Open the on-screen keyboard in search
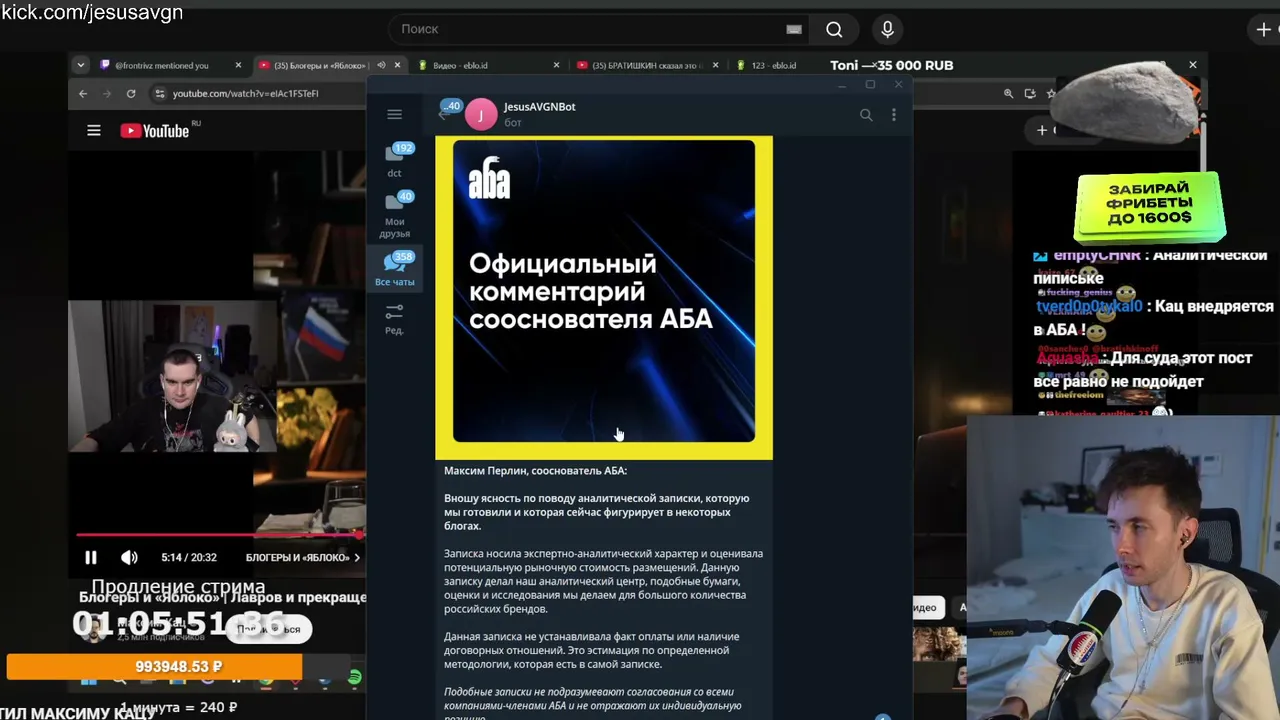1280x720 pixels. point(794,29)
